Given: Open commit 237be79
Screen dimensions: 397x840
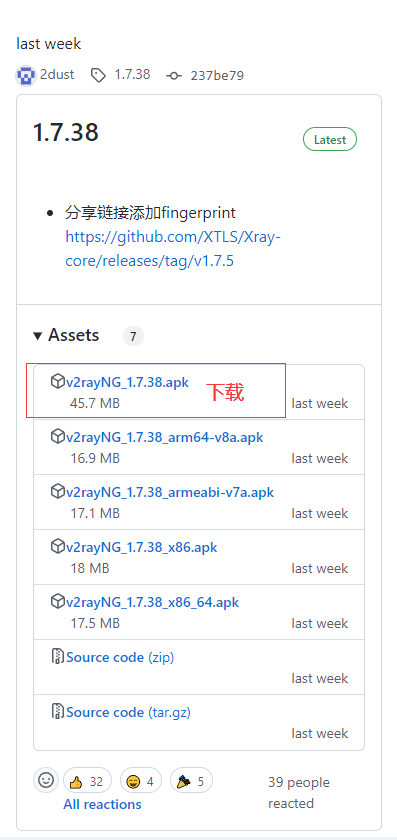Looking at the screenshot, I should pyautogui.click(x=217, y=76).
